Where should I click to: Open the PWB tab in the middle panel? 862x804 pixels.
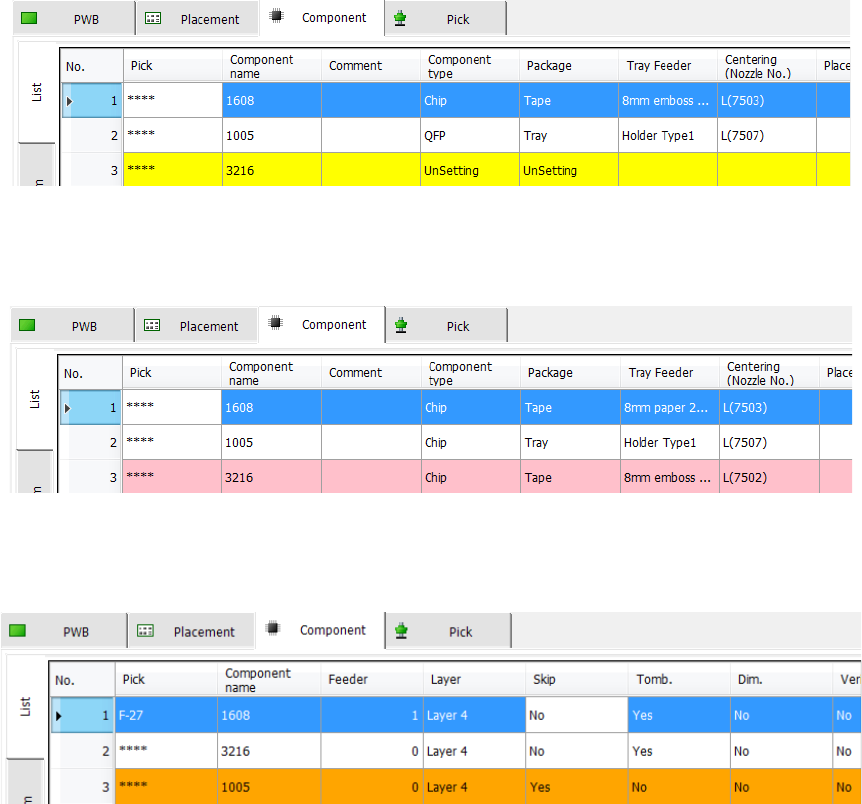tap(72, 326)
